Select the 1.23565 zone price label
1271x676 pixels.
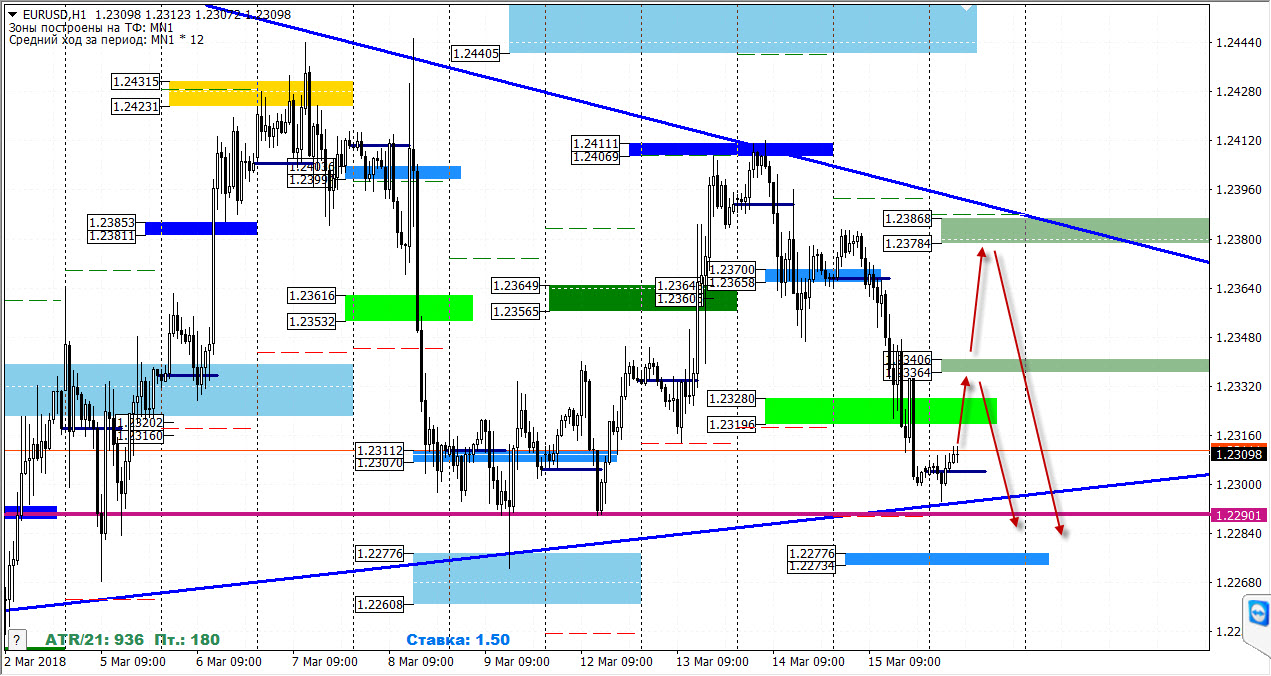pos(516,311)
